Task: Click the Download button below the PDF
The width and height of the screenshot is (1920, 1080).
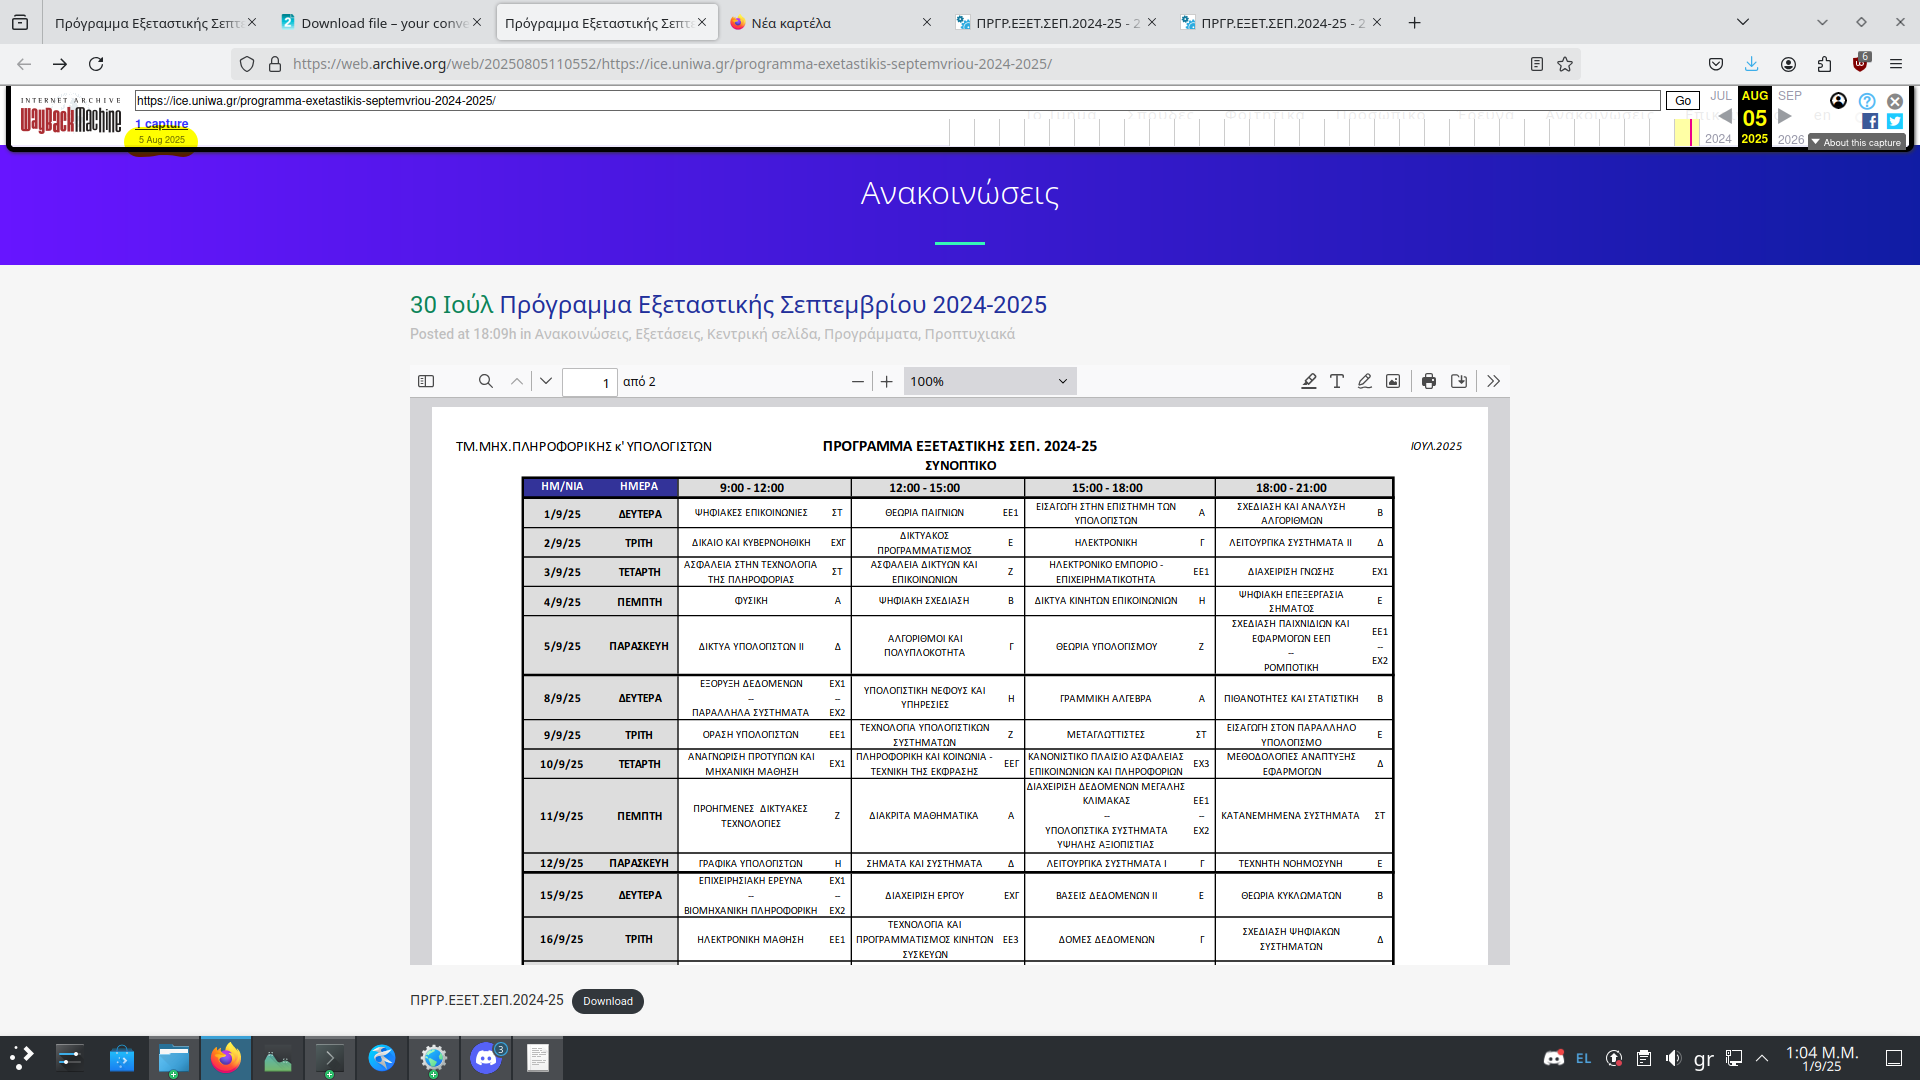Action: [x=607, y=1001]
